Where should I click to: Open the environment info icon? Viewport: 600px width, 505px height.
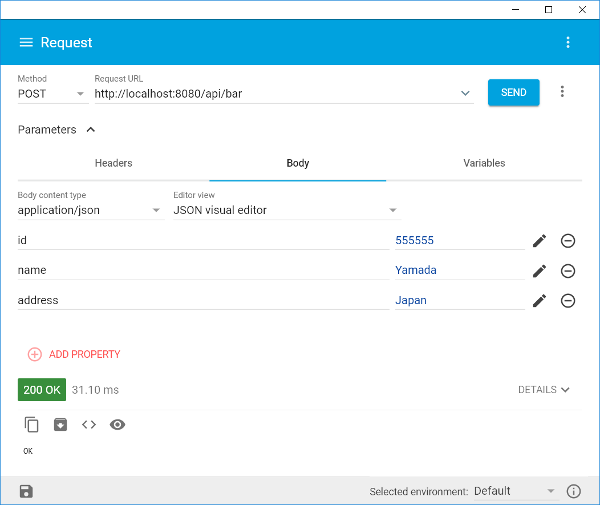(574, 491)
